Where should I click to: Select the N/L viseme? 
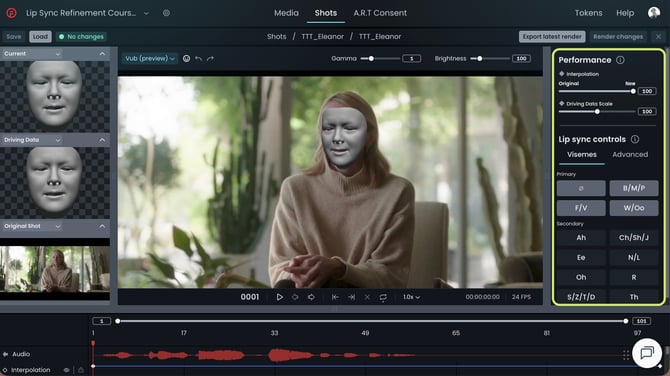(x=634, y=257)
